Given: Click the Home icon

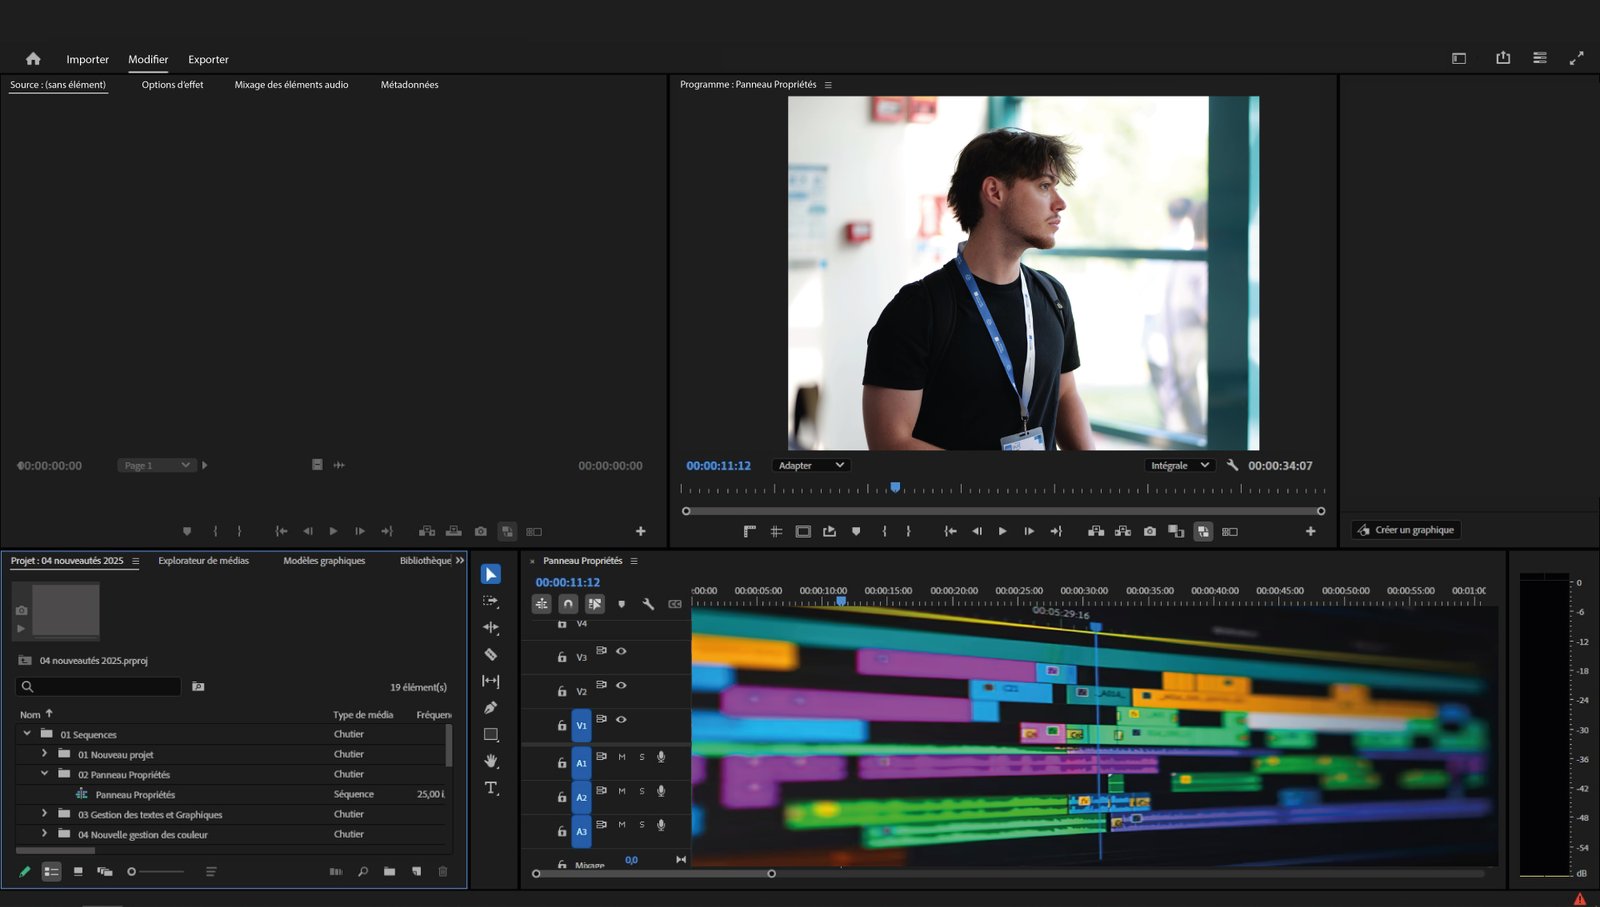Looking at the screenshot, I should coord(33,59).
